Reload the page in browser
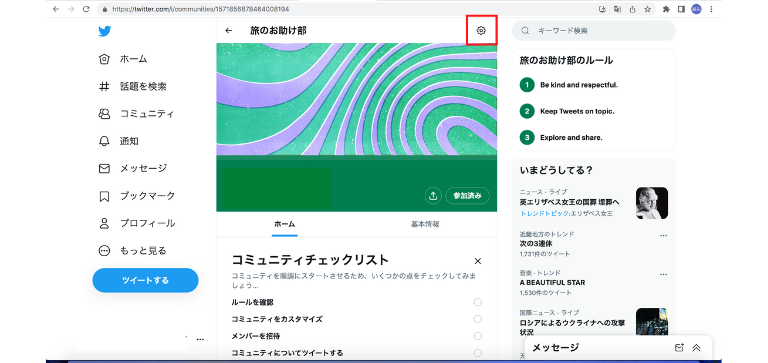The height and width of the screenshot is (363, 768). 86,9
